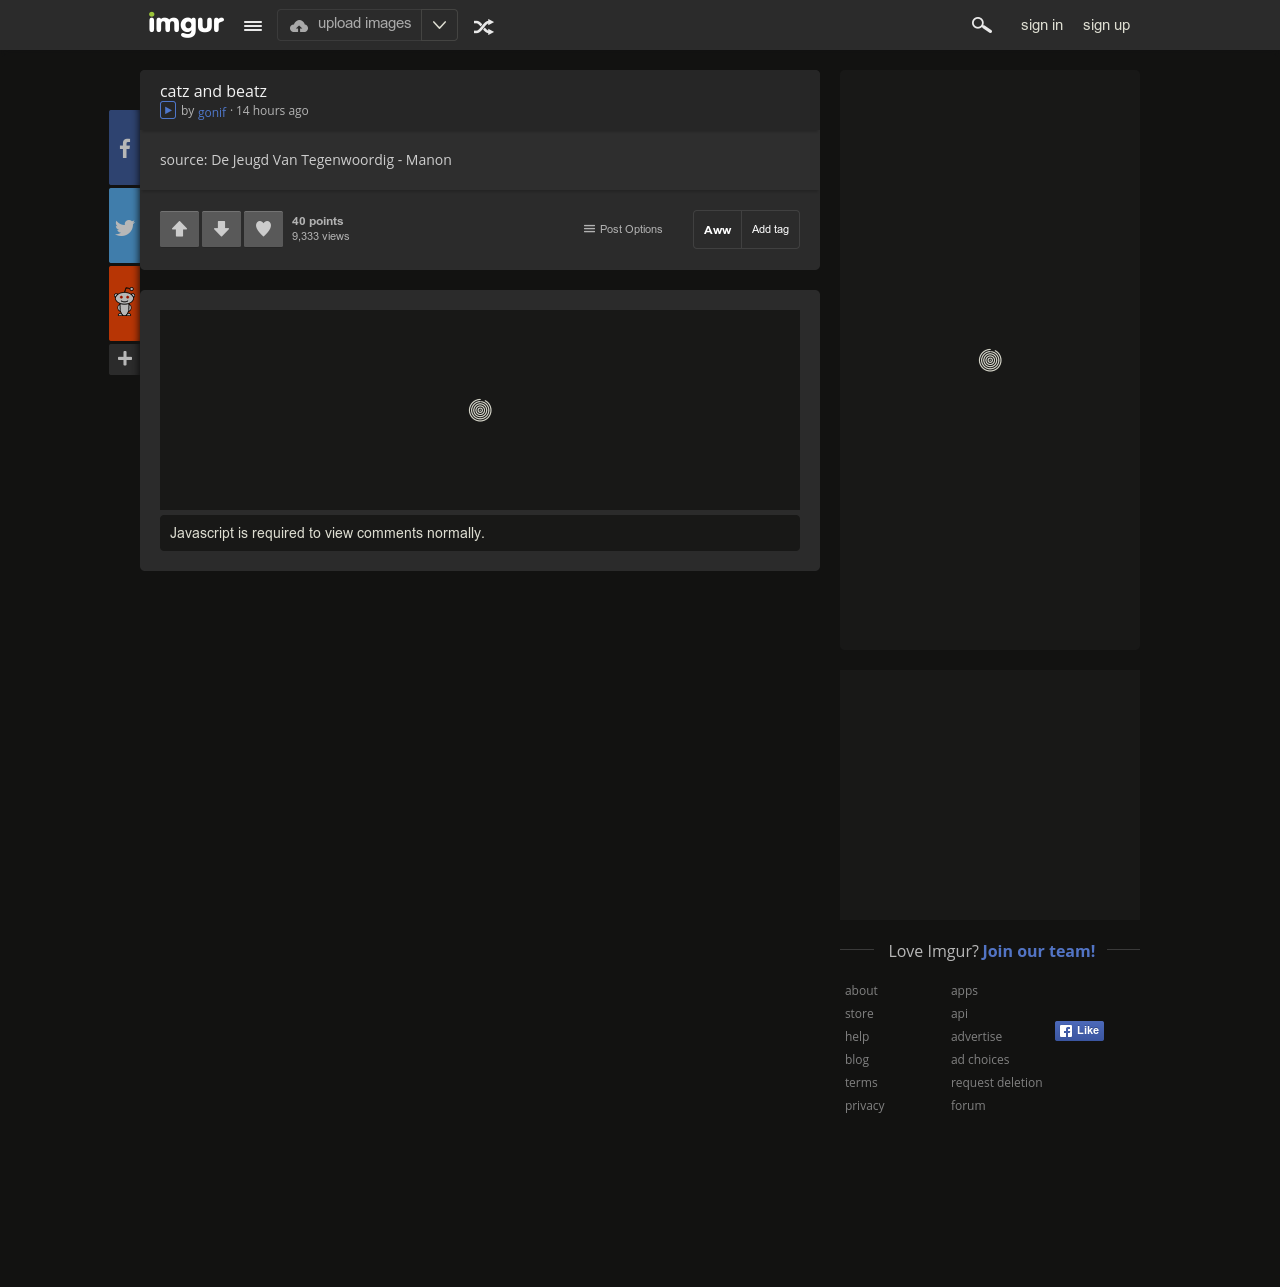This screenshot has height=1287, width=1280.
Task: Open the api footer link
Action: [959, 1014]
